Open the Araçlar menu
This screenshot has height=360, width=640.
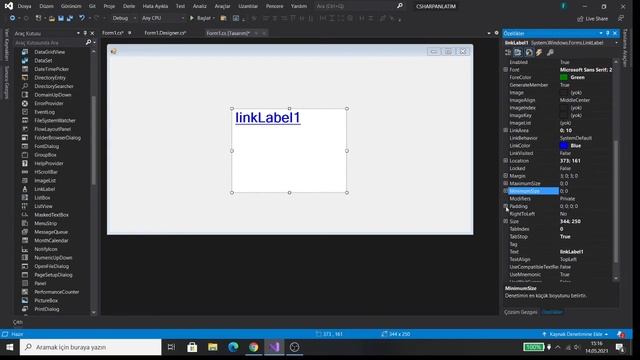click(222, 6)
